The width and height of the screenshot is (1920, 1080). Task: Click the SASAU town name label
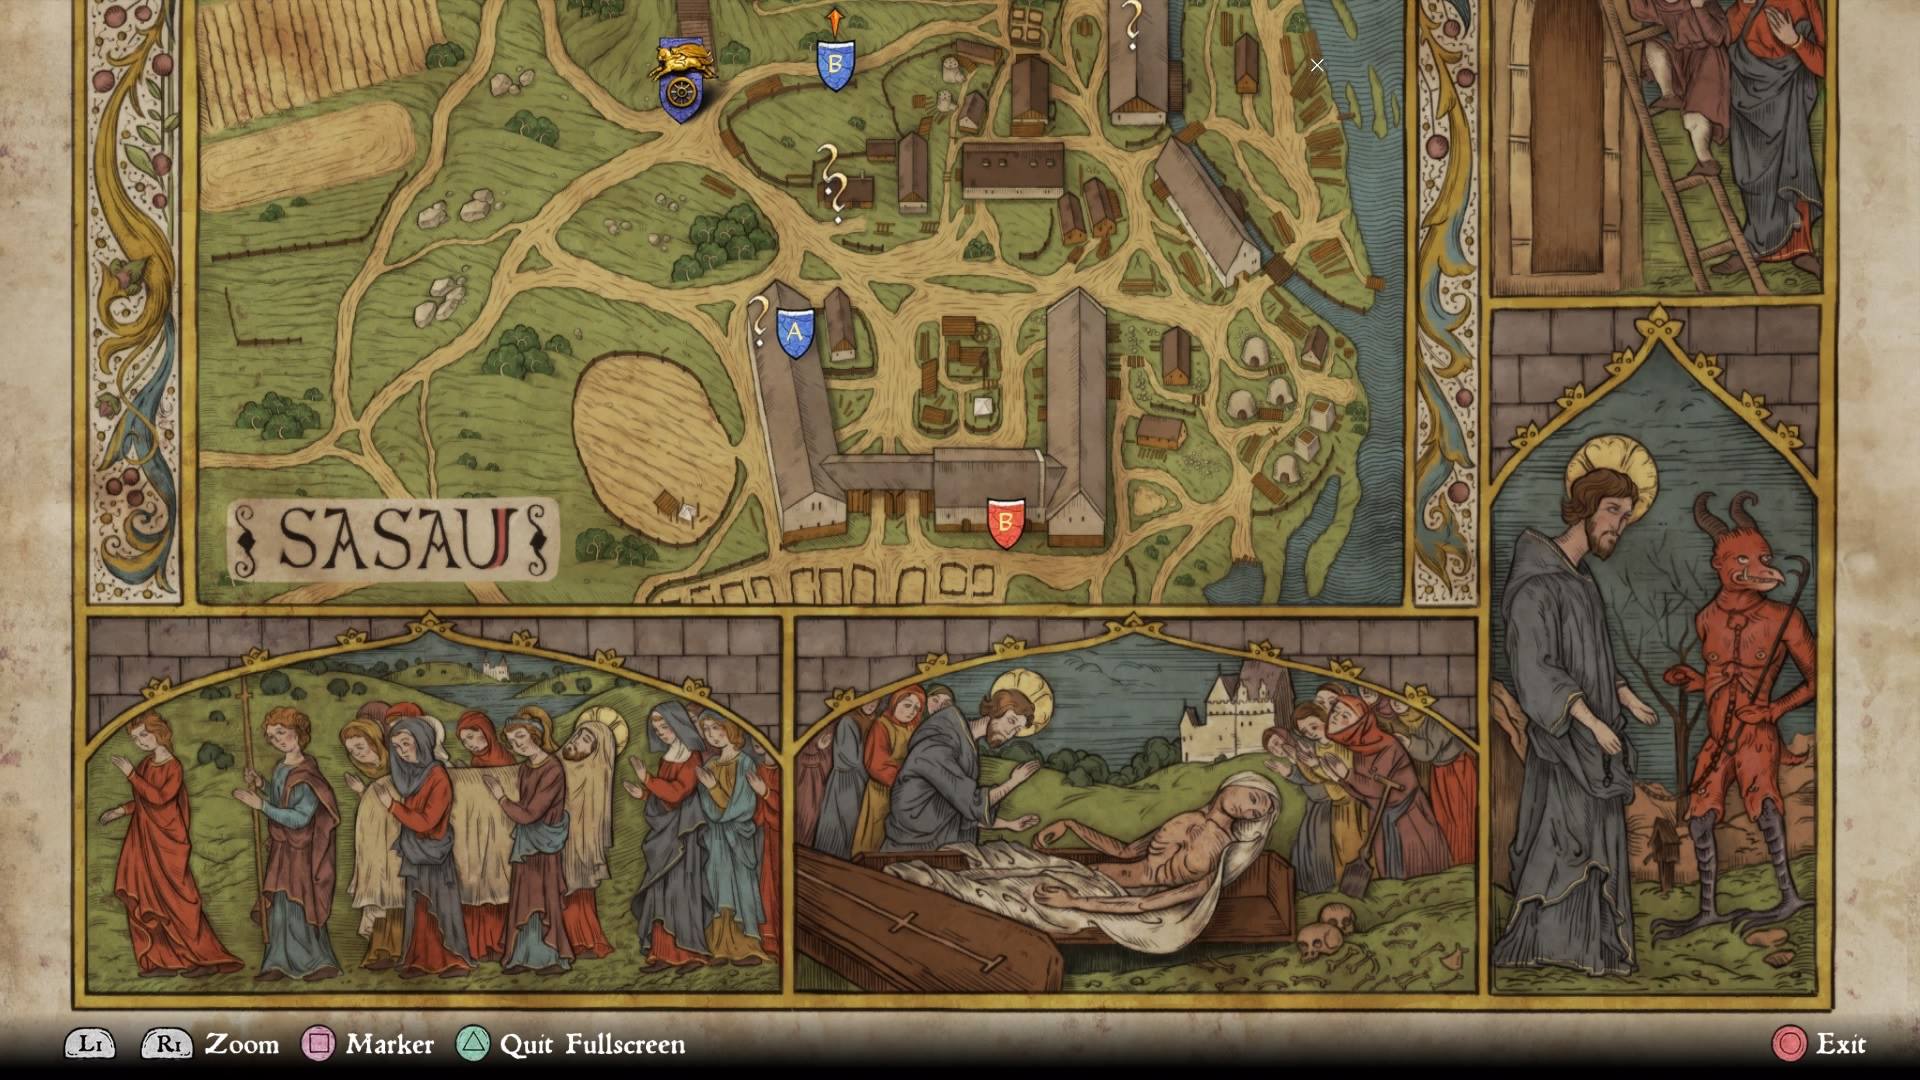click(393, 540)
